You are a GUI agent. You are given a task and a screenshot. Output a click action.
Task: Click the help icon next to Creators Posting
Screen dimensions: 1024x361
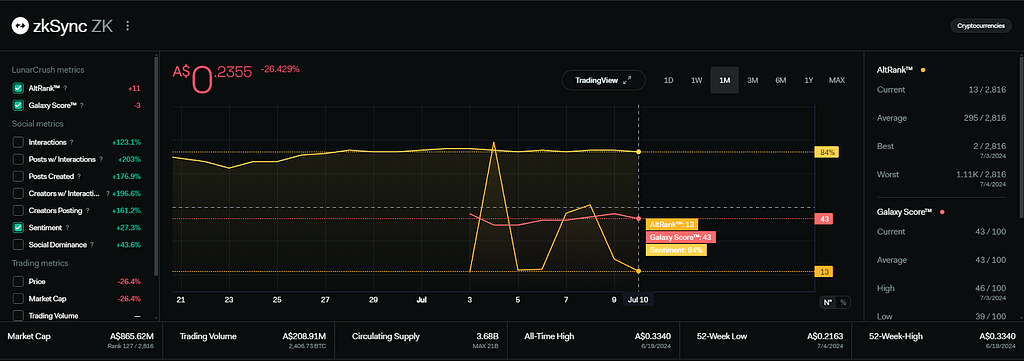[87, 211]
